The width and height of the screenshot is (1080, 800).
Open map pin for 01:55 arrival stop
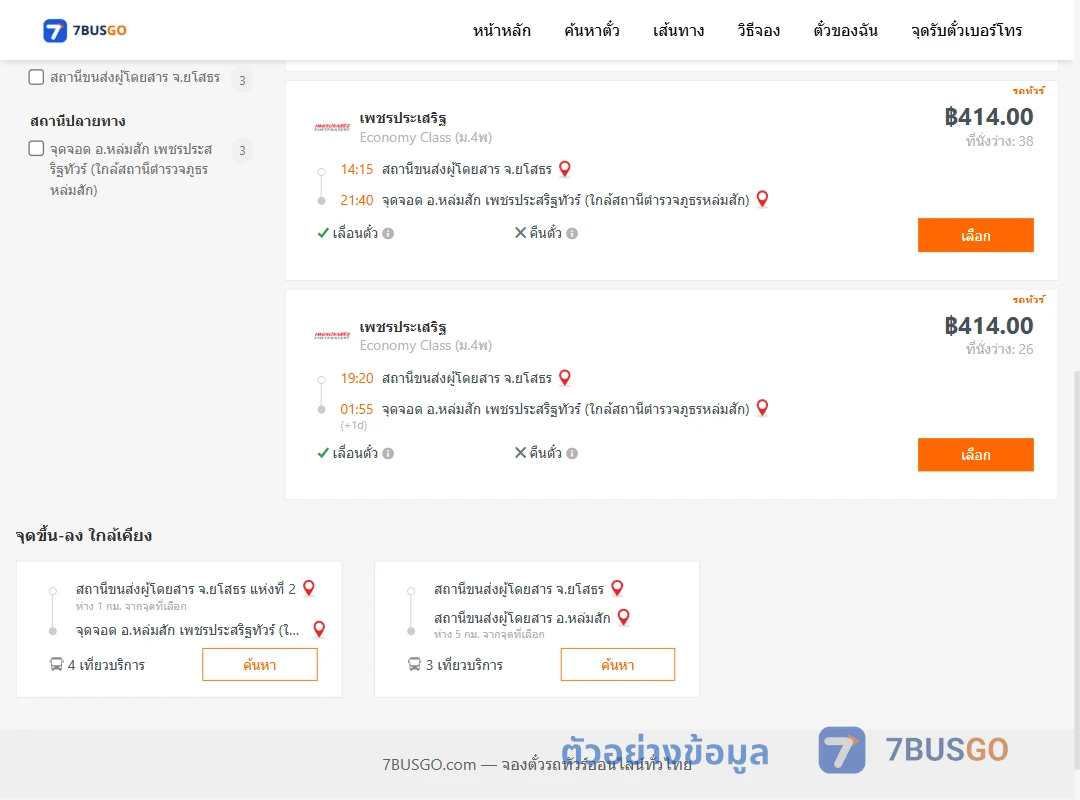click(762, 408)
